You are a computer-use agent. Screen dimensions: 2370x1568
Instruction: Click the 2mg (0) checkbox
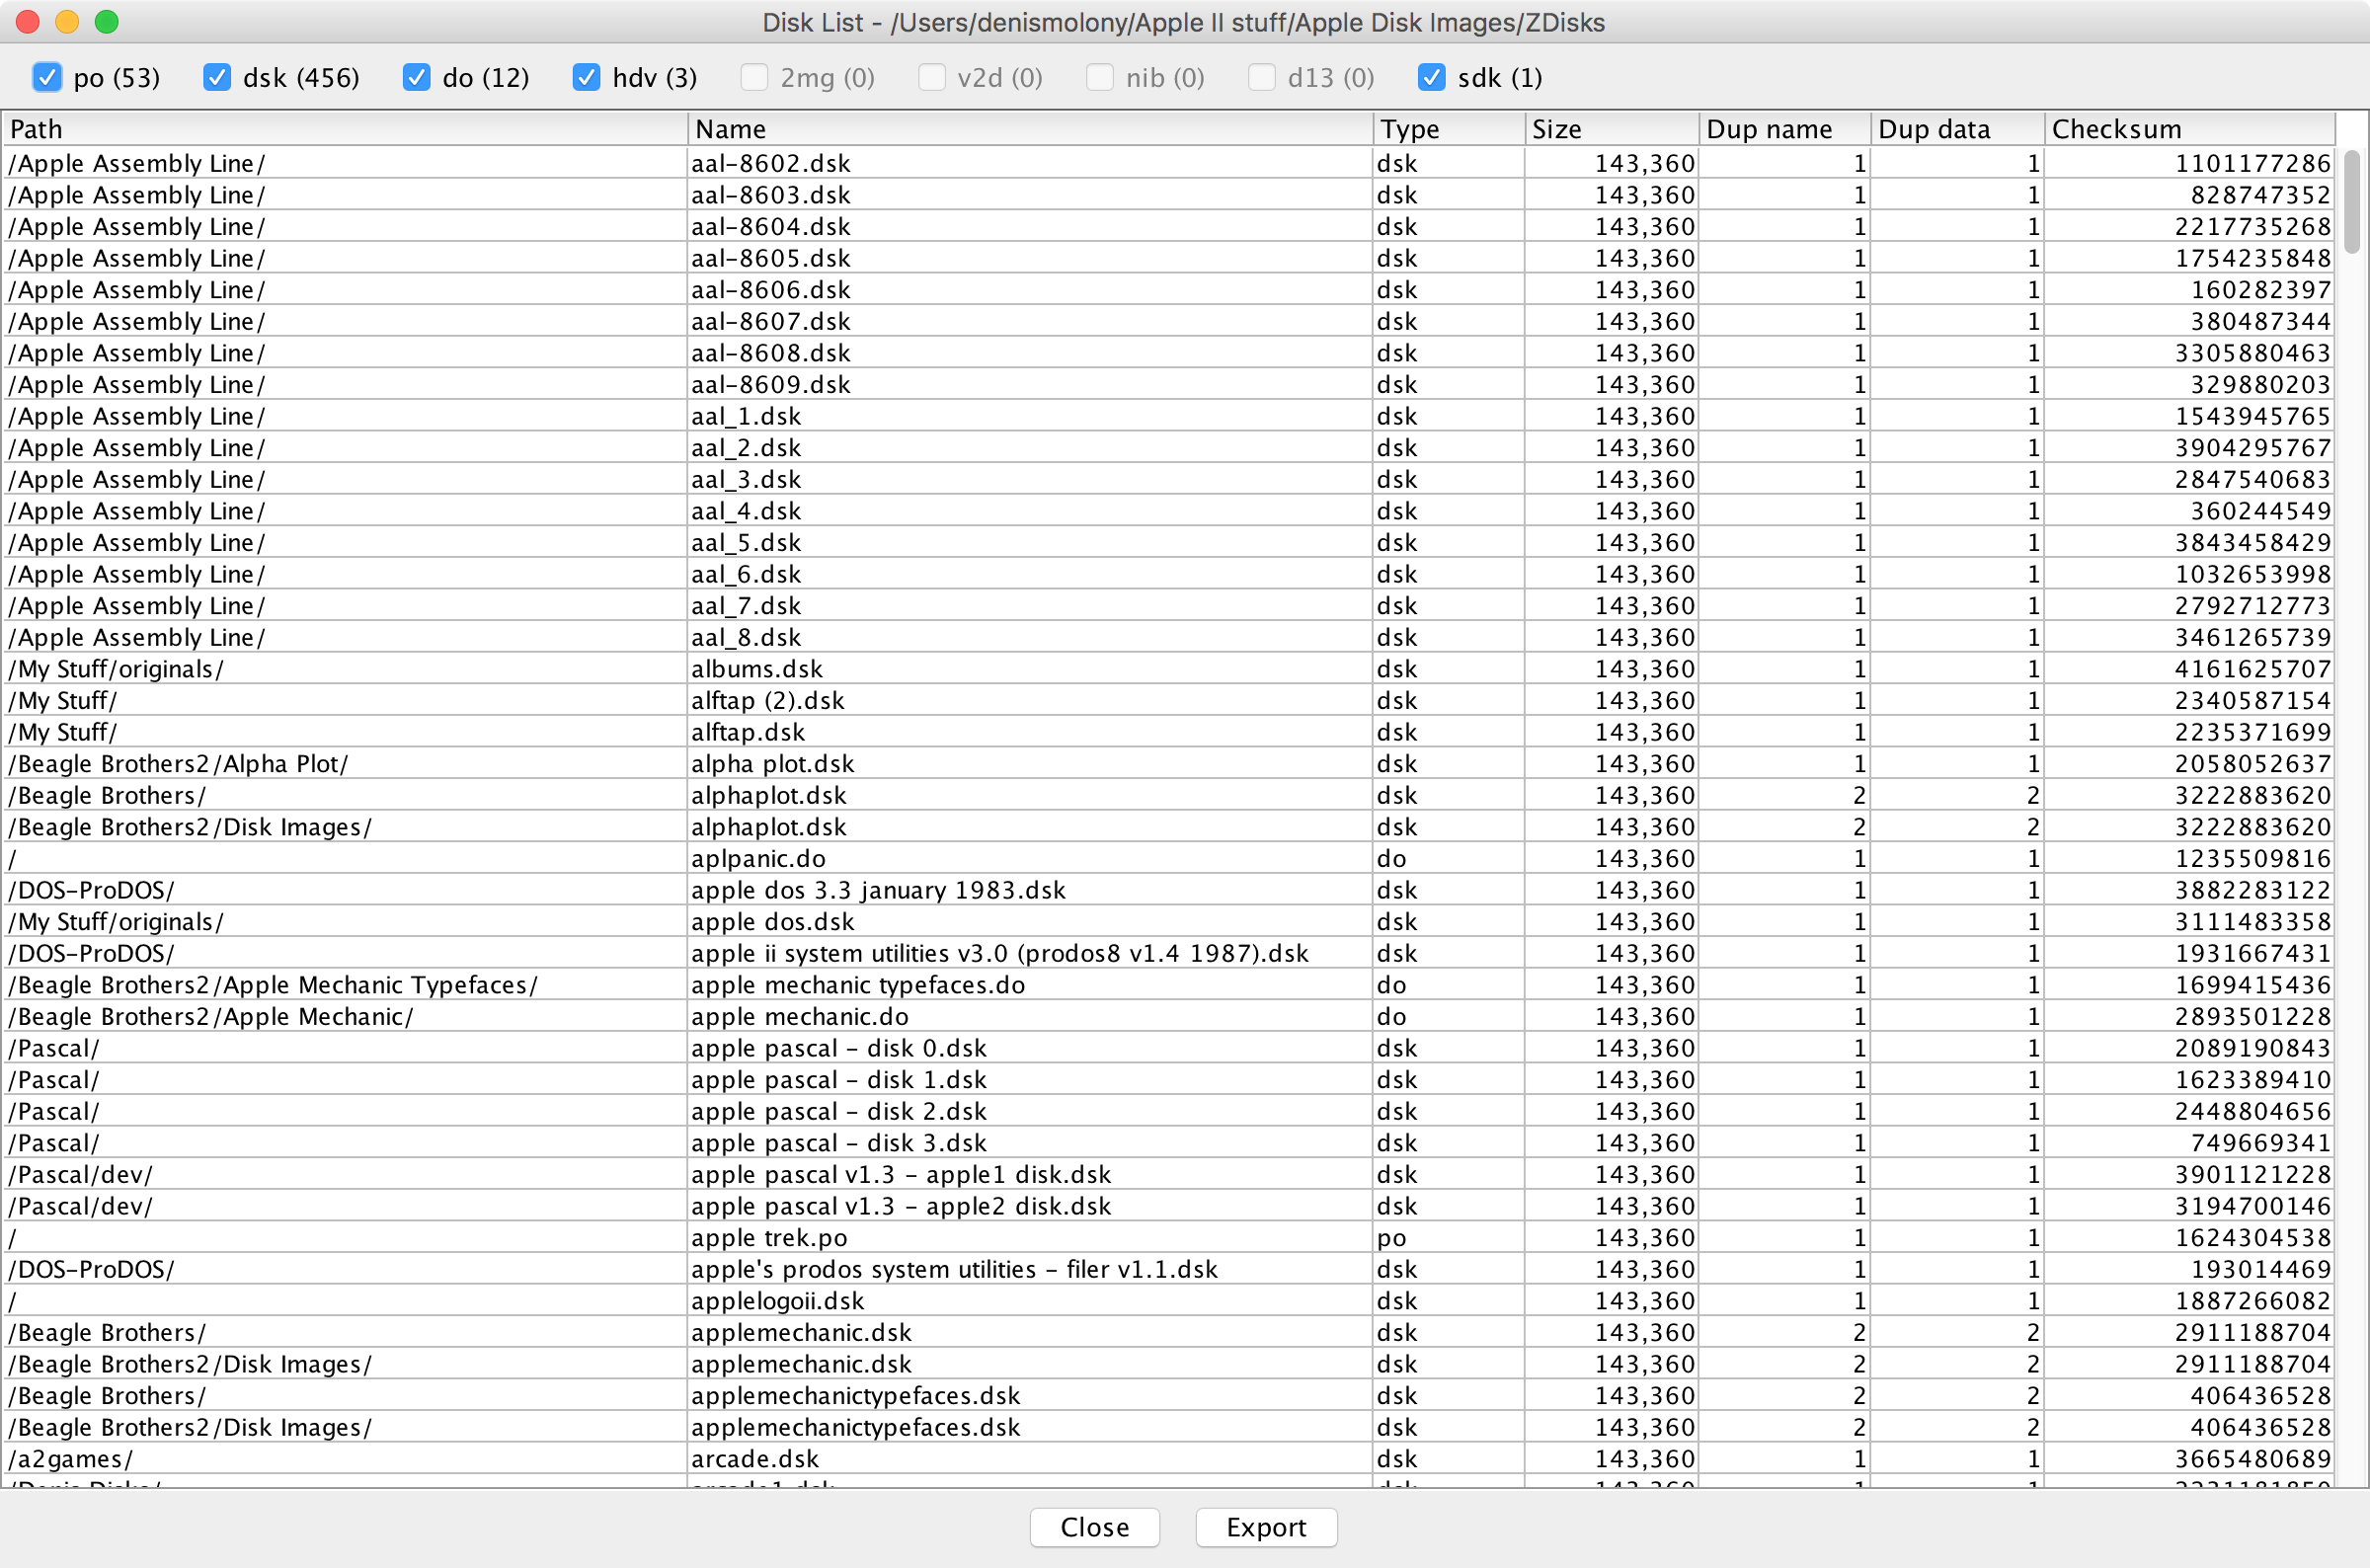[x=754, y=77]
